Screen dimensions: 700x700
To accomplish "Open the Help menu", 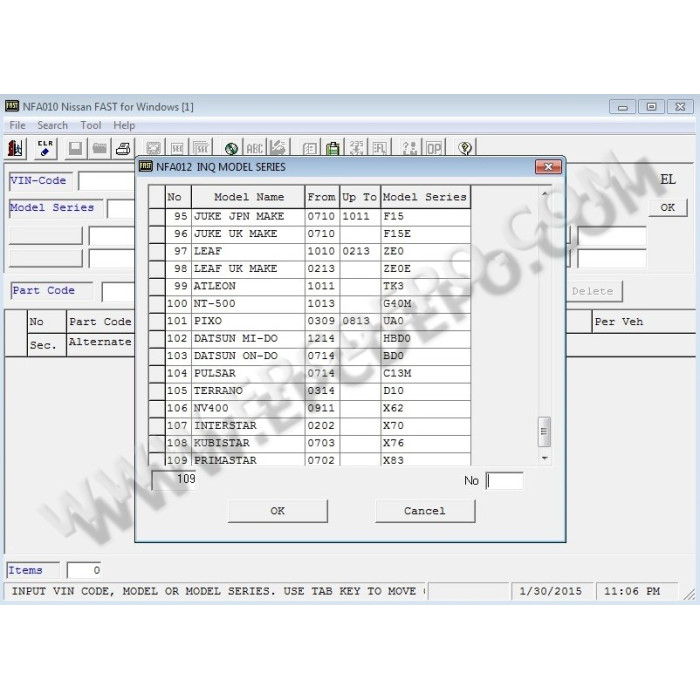I will (x=124, y=125).
